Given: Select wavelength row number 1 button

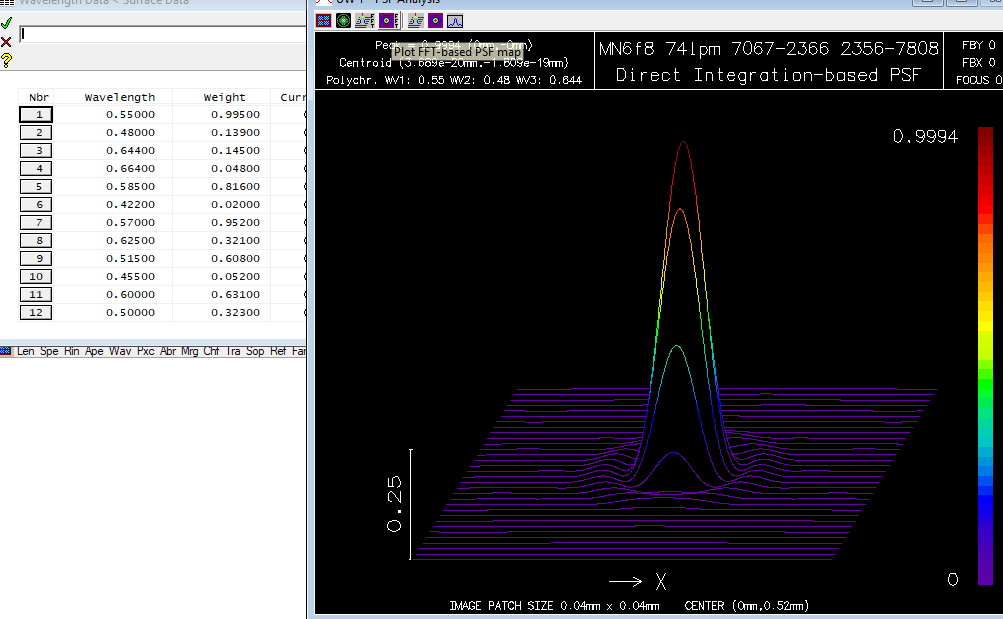Looking at the screenshot, I should (36, 115).
